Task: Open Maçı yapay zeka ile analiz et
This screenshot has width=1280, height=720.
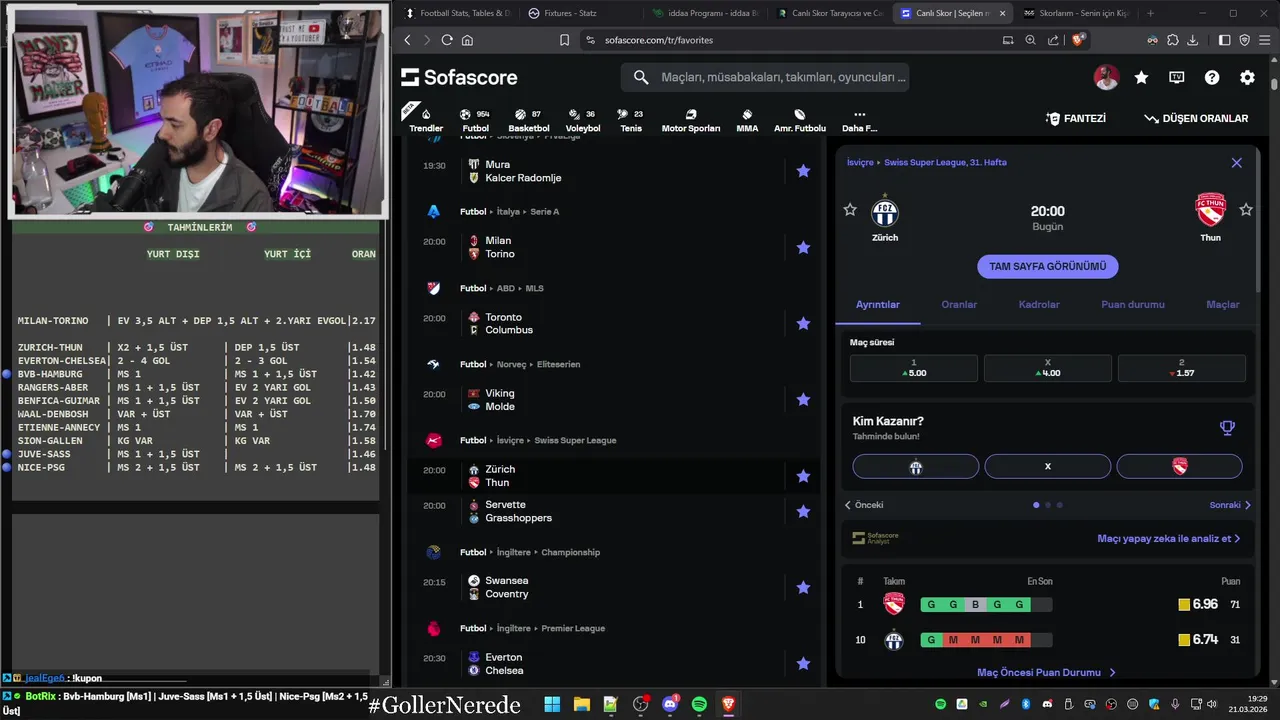Action: coord(1169,538)
